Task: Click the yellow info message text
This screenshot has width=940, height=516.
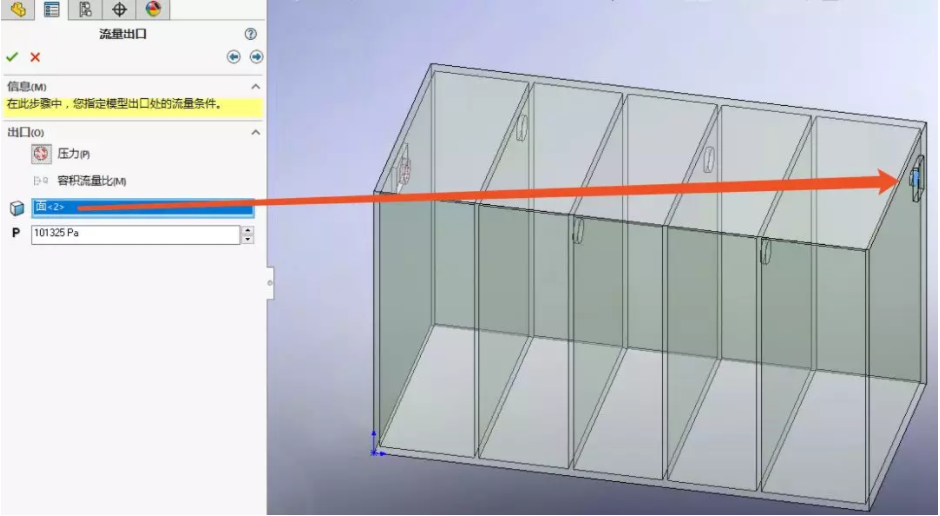Action: tap(115, 104)
